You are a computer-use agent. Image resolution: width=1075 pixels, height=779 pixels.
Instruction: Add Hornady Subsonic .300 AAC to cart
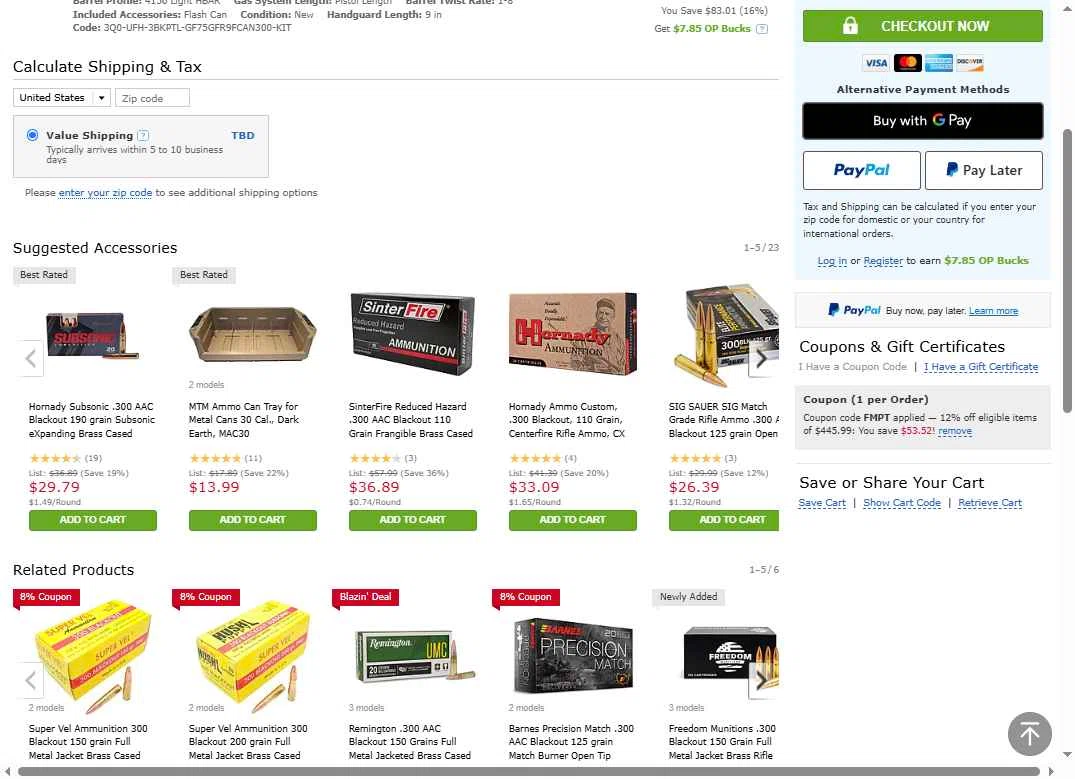tap(93, 520)
